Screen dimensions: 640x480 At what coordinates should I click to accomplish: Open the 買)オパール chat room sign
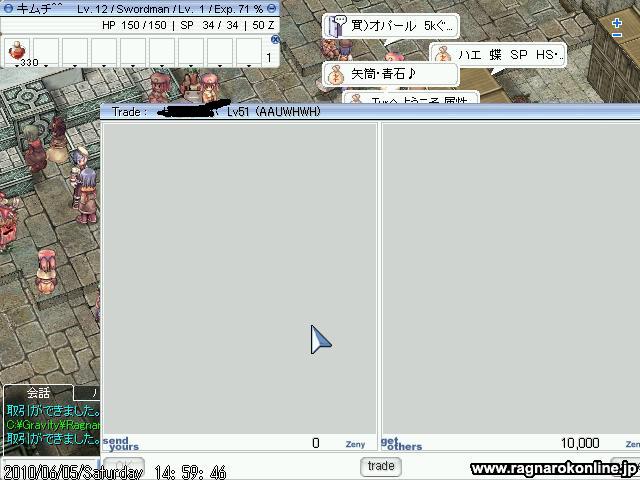pyautogui.click(x=391, y=26)
